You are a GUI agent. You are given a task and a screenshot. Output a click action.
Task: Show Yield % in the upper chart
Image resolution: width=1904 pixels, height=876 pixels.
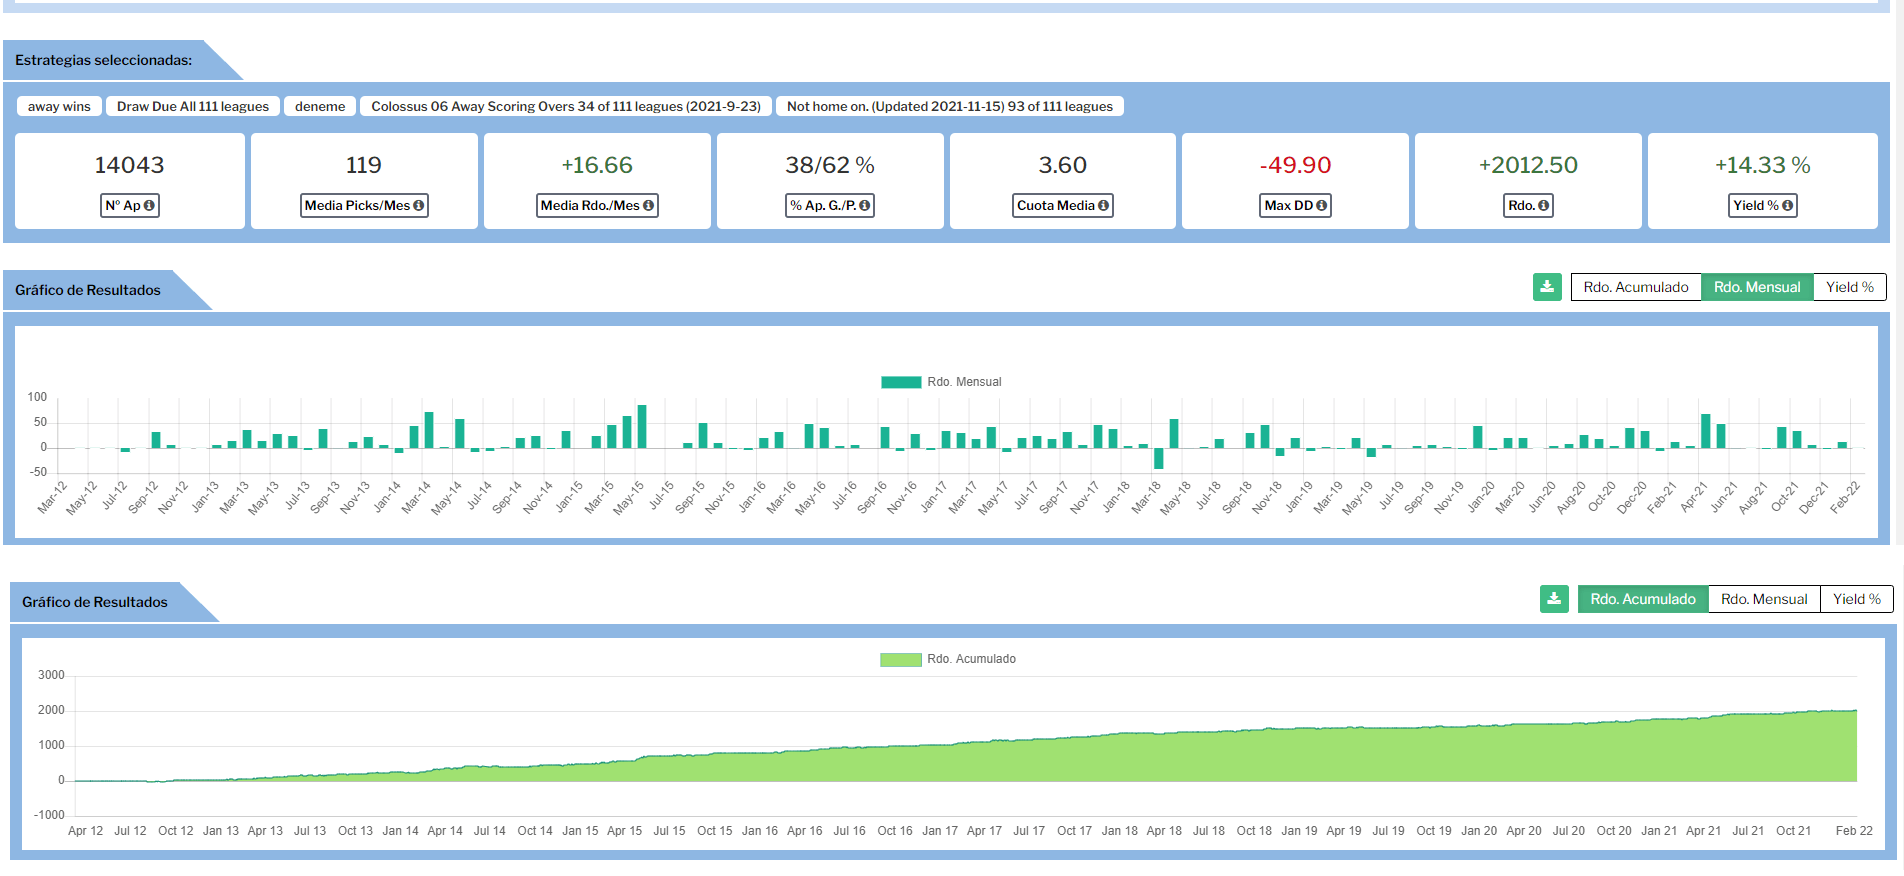coord(1849,287)
